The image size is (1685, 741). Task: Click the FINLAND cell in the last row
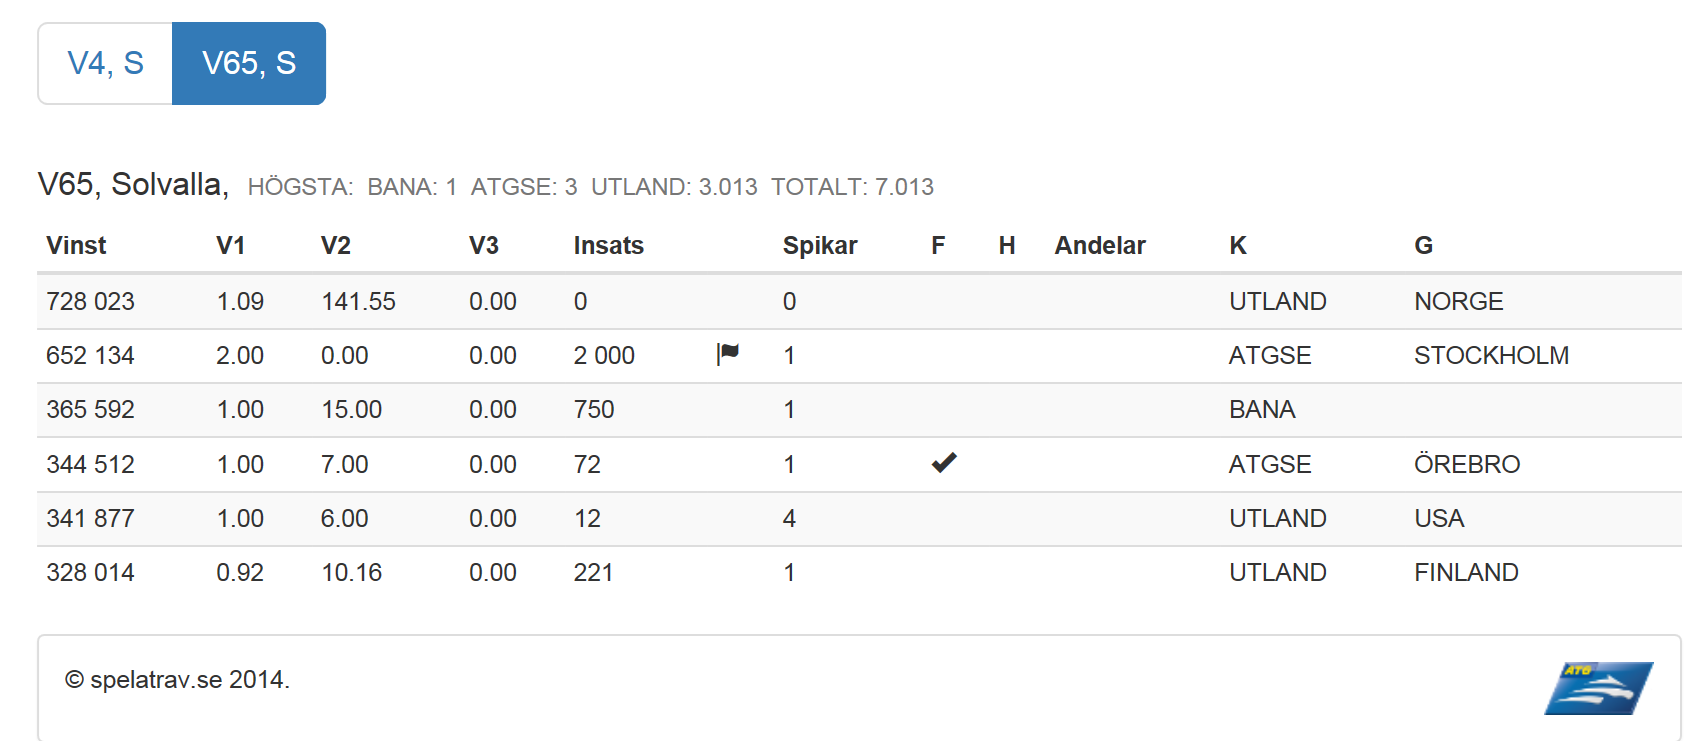pos(1466,572)
